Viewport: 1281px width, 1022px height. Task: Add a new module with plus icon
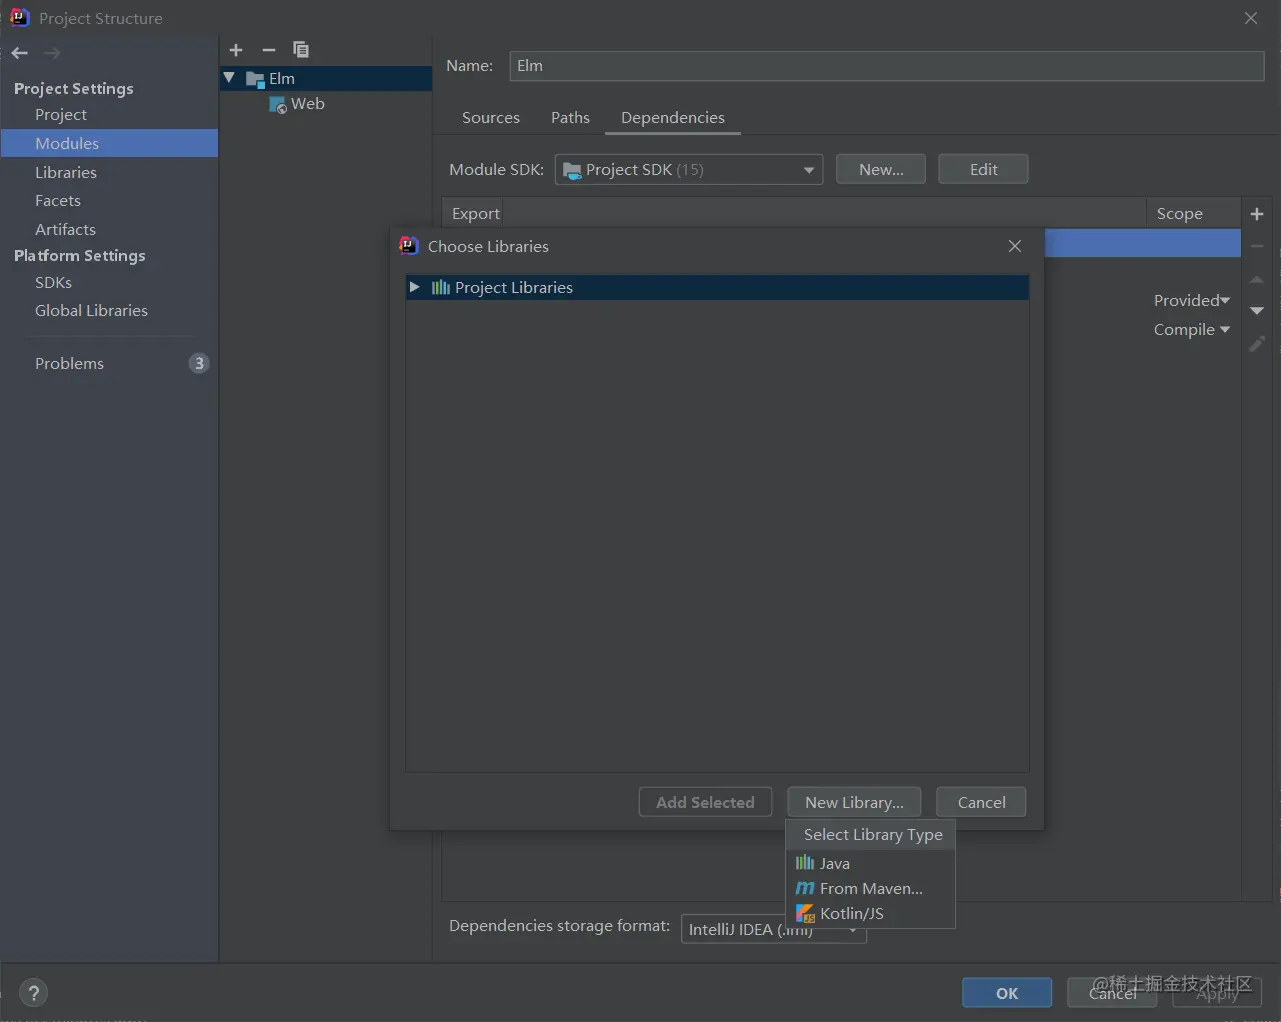pos(236,50)
